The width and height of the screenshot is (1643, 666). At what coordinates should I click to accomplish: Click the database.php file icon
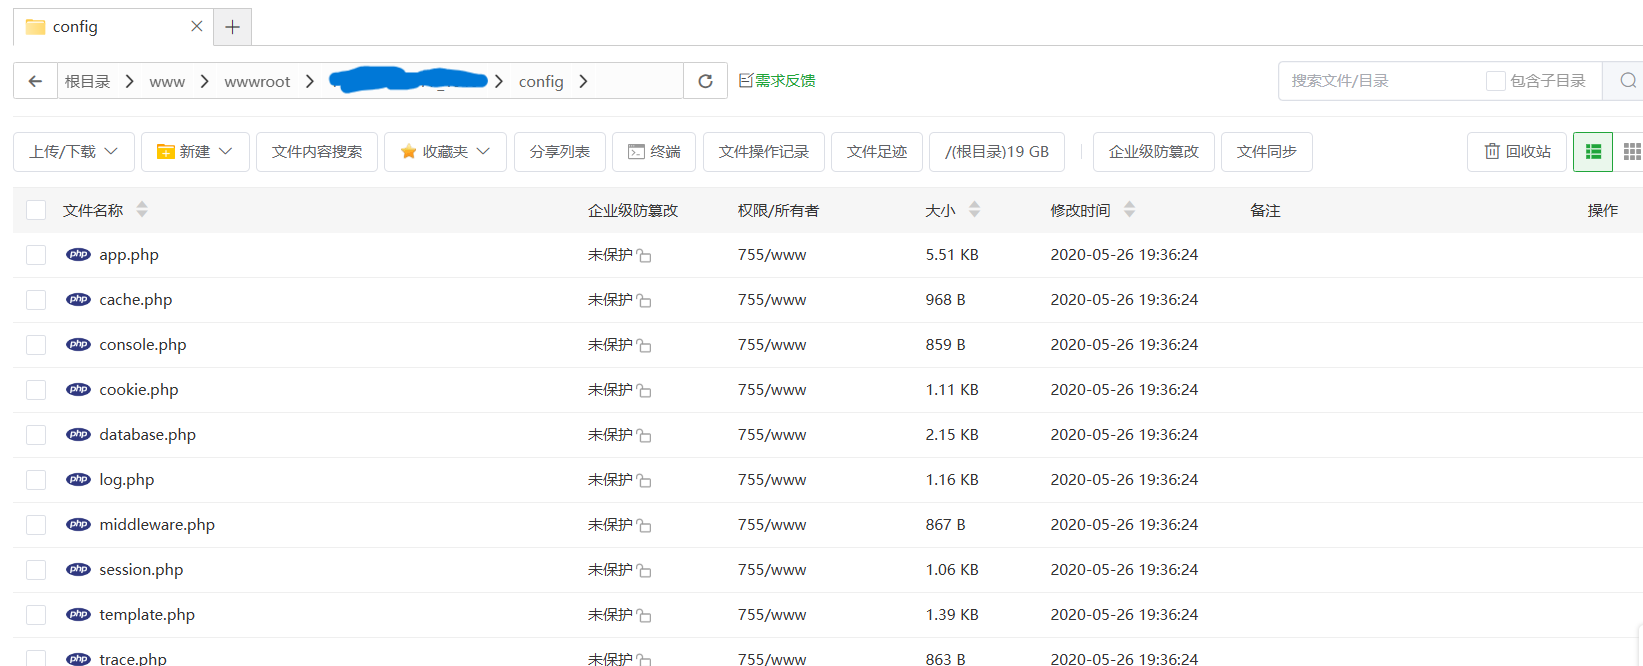click(78, 435)
